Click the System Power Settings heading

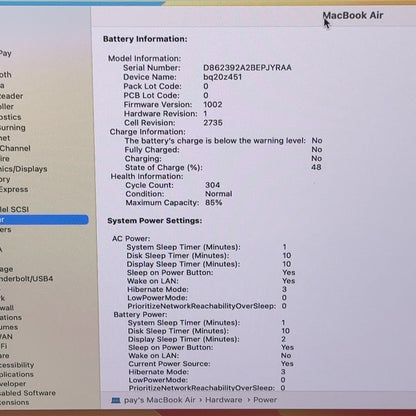coord(155,221)
